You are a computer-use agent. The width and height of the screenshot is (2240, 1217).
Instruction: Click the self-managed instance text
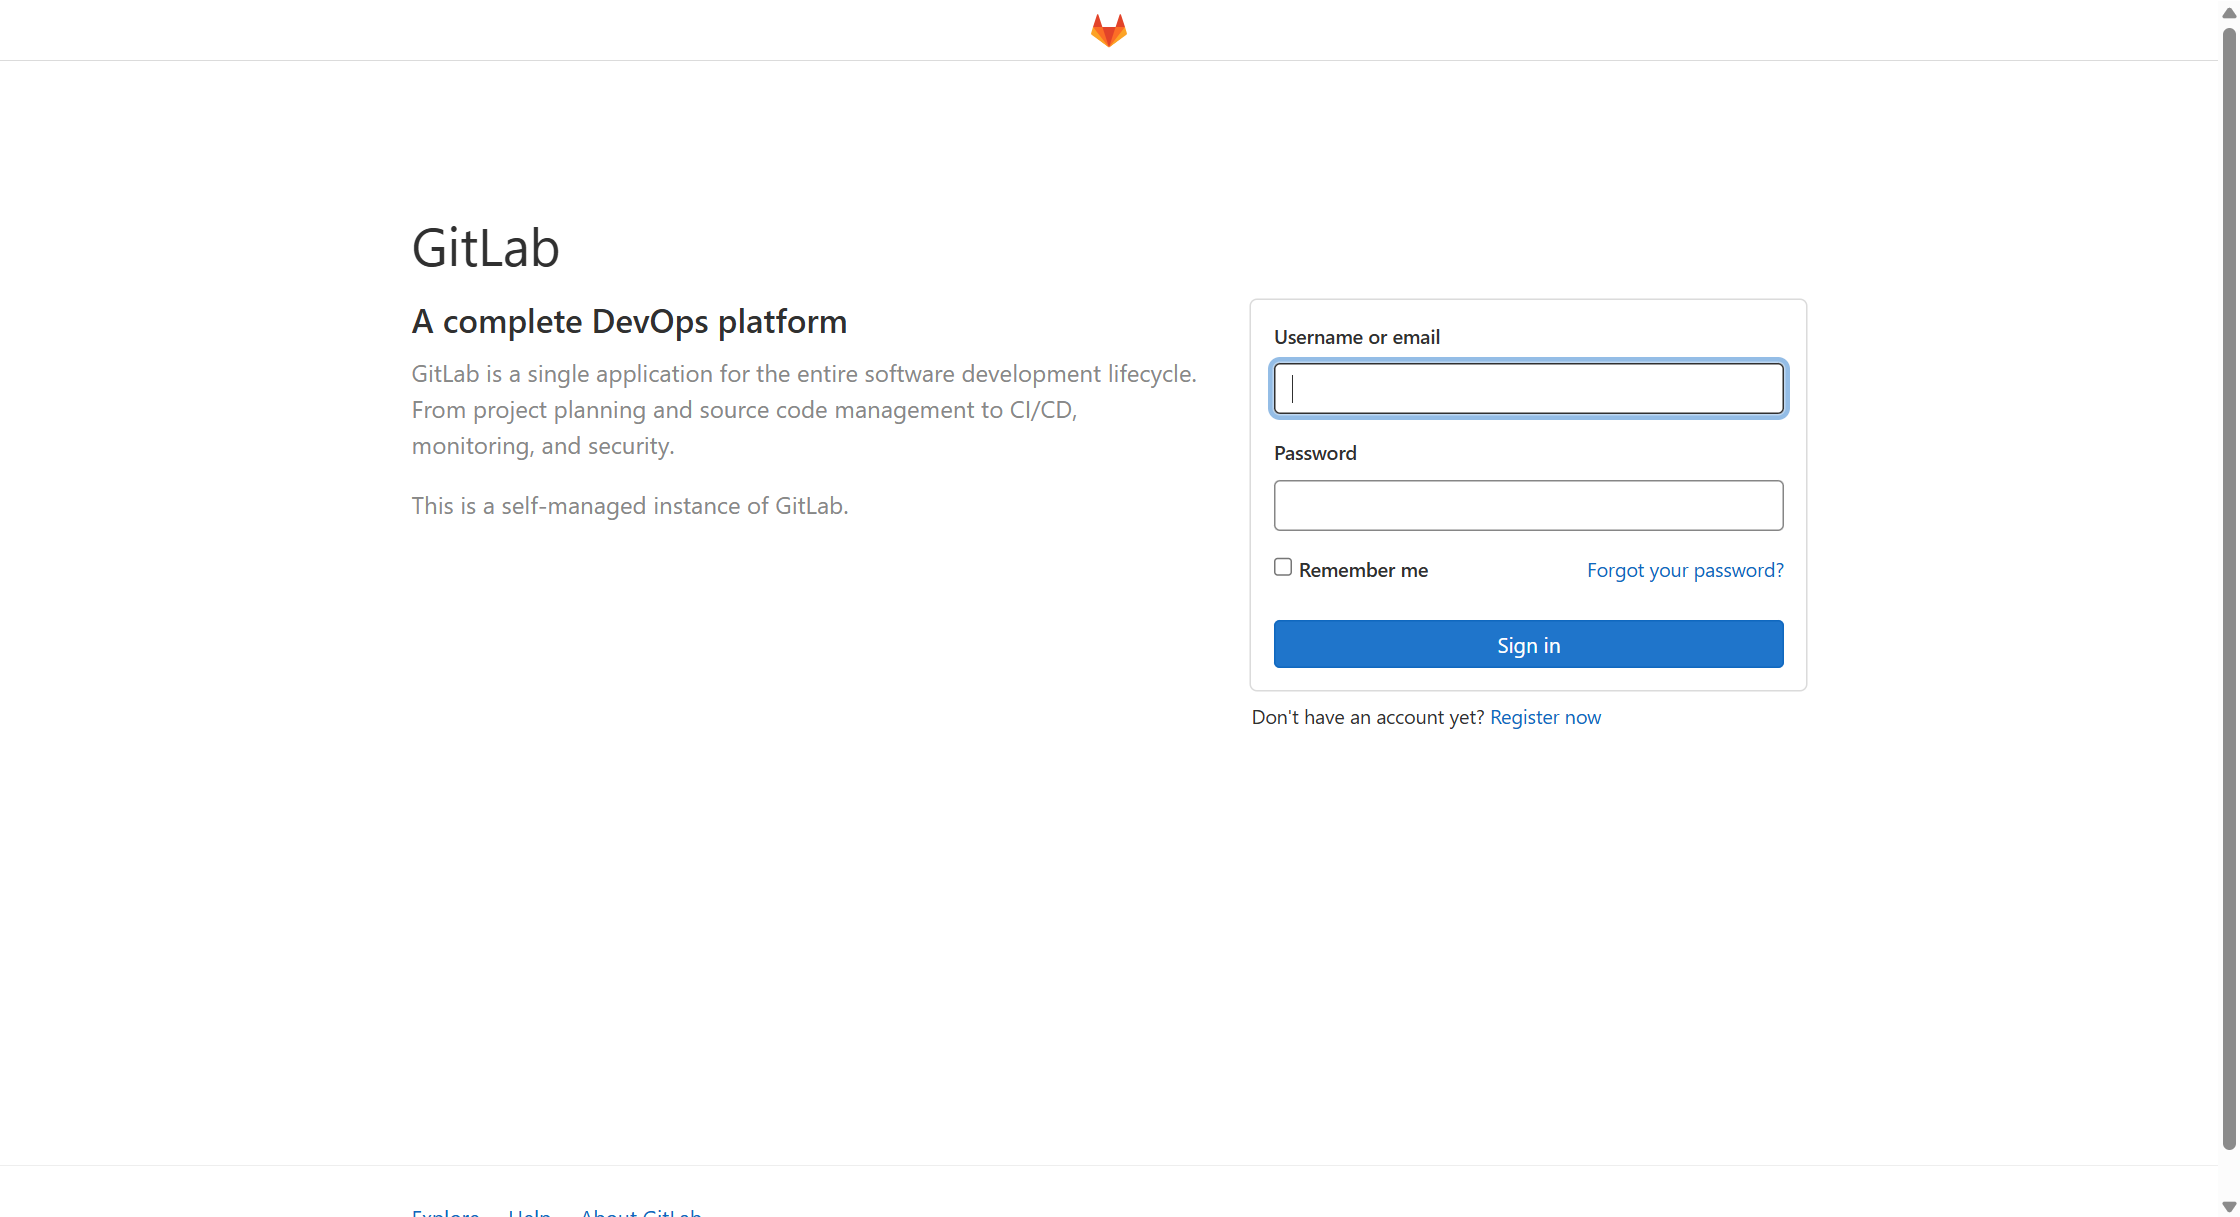(x=630, y=506)
